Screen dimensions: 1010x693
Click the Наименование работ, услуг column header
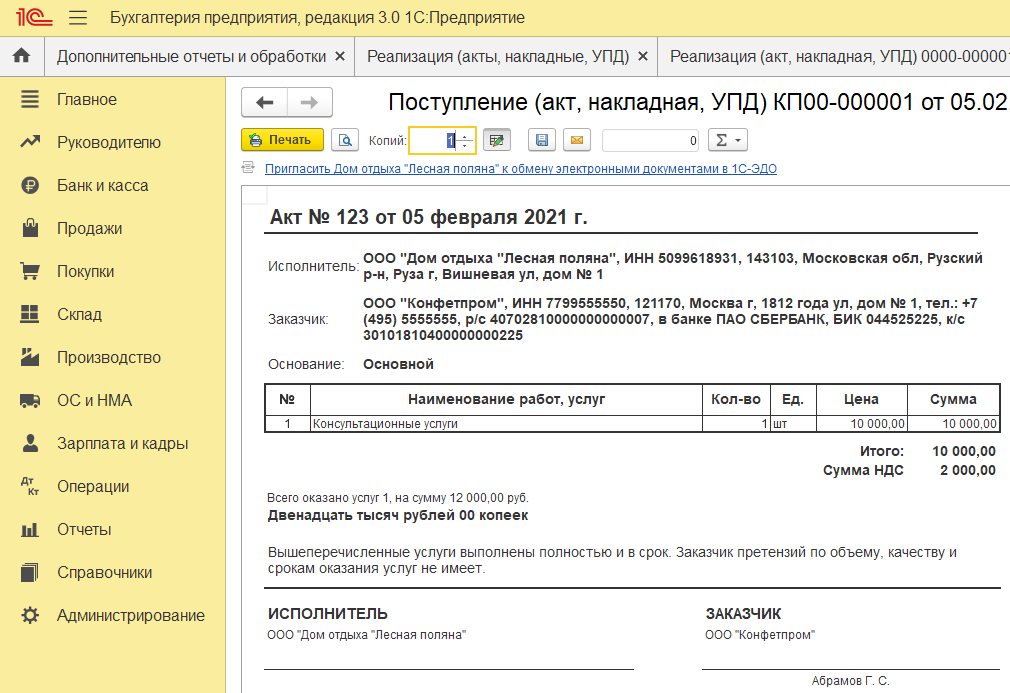[506, 399]
